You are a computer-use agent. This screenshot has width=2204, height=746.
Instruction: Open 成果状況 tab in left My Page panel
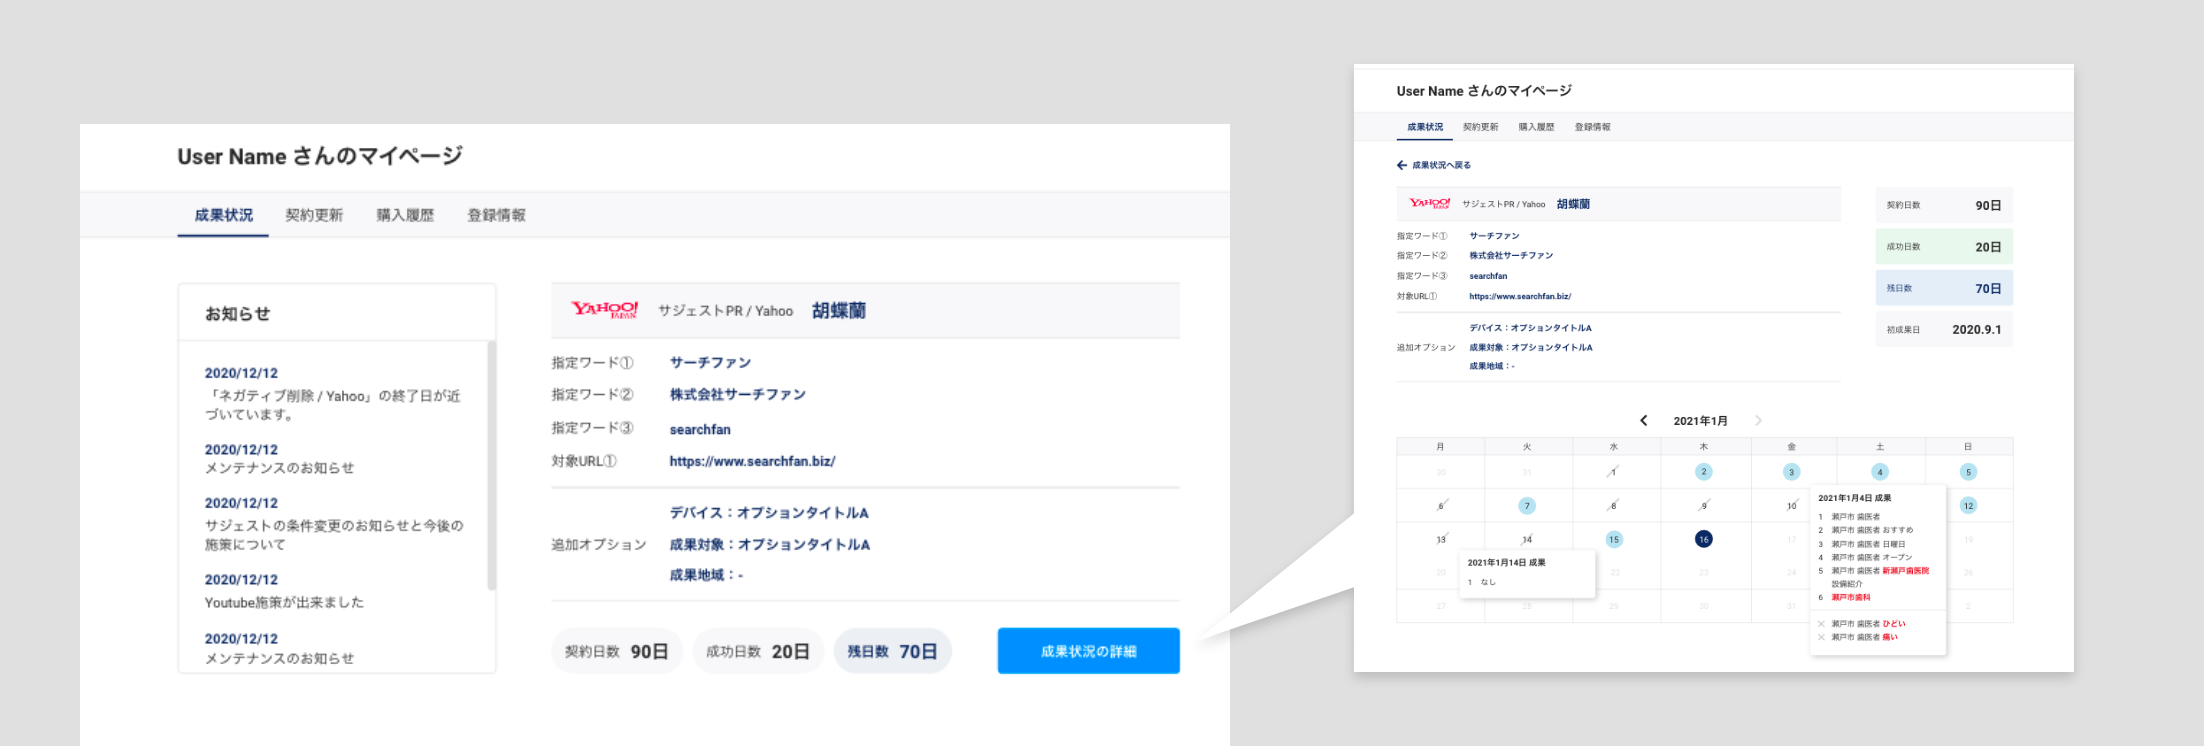pyautogui.click(x=223, y=215)
